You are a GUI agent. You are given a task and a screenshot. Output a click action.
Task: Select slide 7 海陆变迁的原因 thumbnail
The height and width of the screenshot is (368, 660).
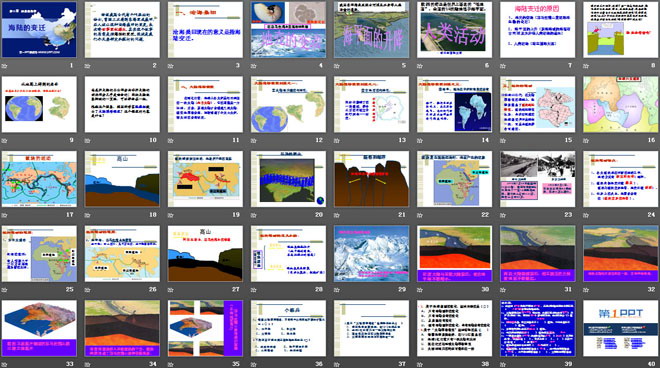click(538, 29)
